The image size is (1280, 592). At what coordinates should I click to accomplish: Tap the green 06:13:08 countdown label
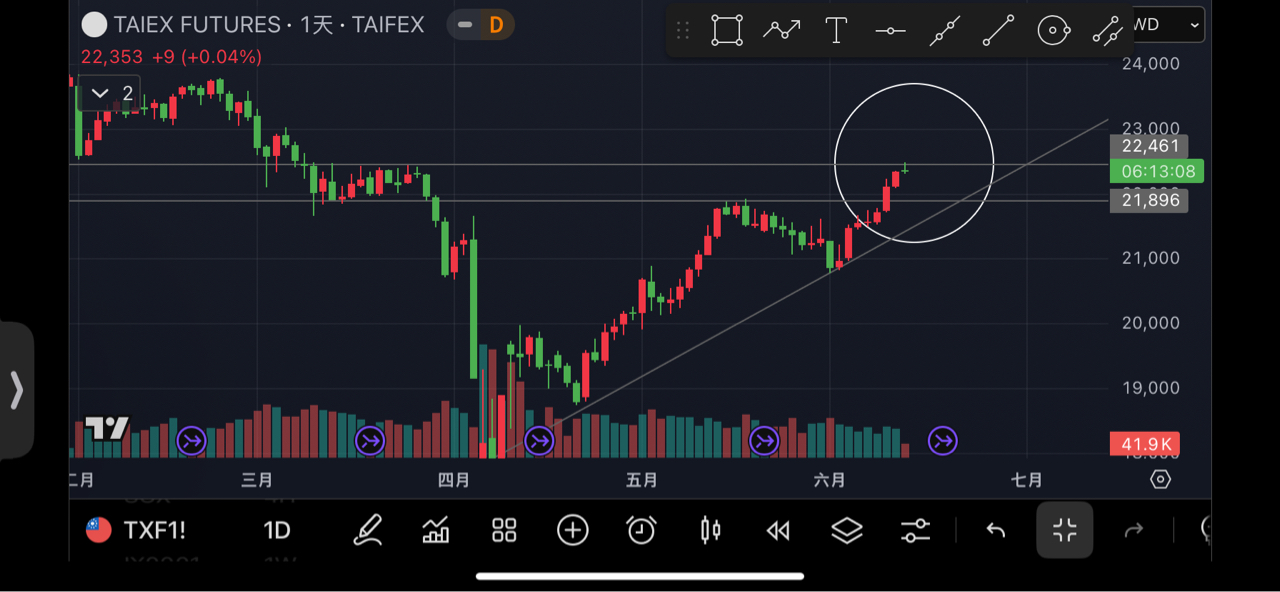pos(1156,171)
